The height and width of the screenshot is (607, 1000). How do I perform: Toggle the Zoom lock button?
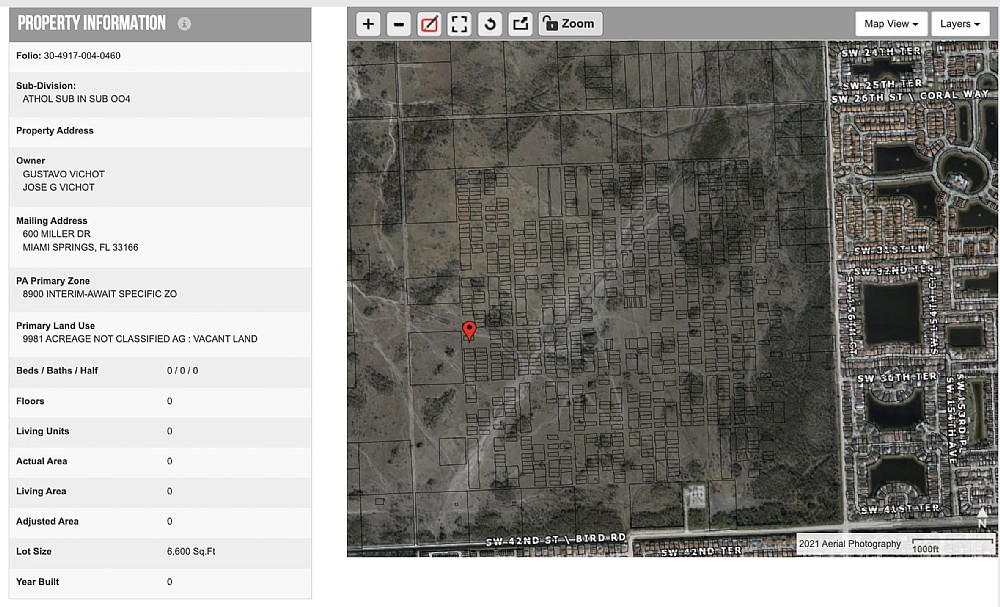(x=570, y=24)
